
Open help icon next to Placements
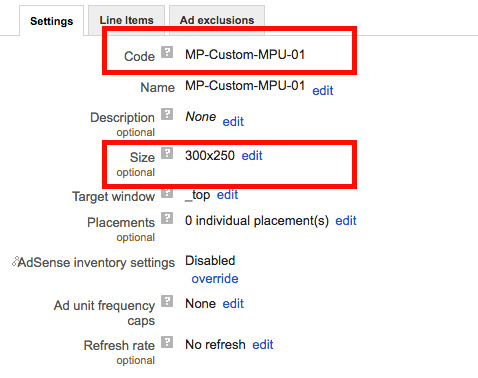coord(167,218)
